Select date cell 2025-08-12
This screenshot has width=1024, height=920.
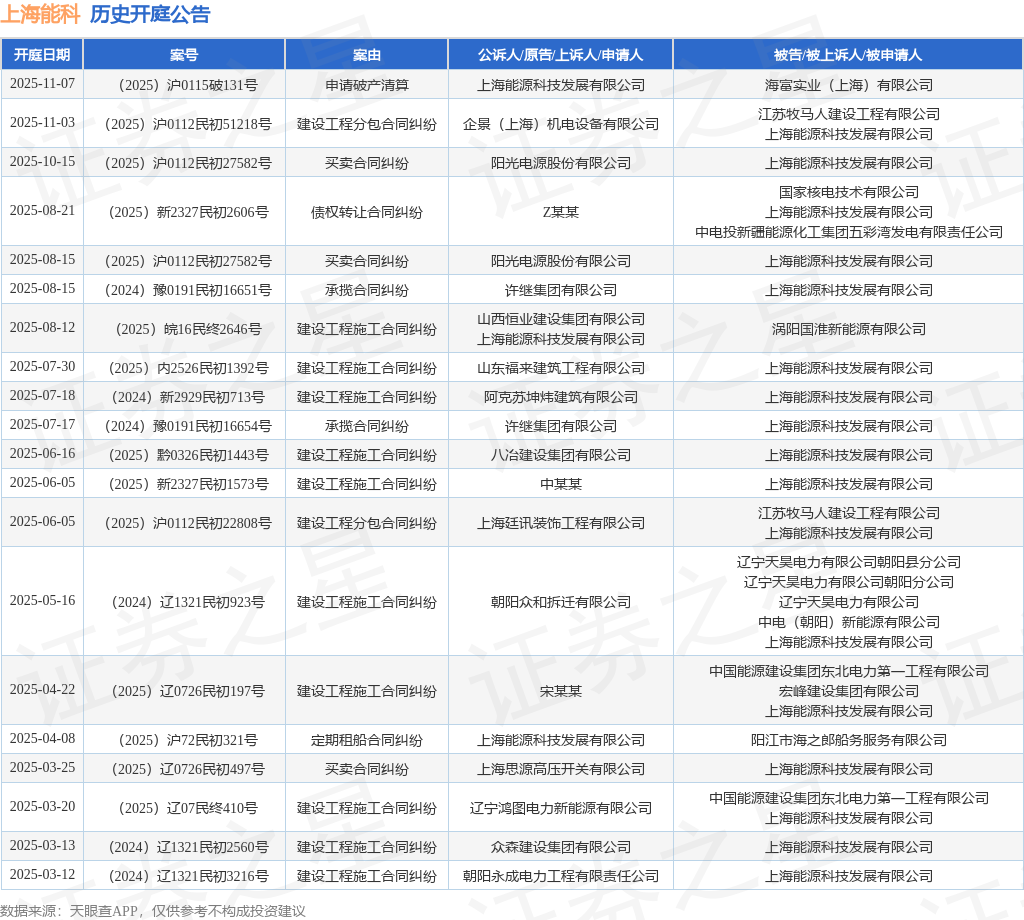[42, 327]
